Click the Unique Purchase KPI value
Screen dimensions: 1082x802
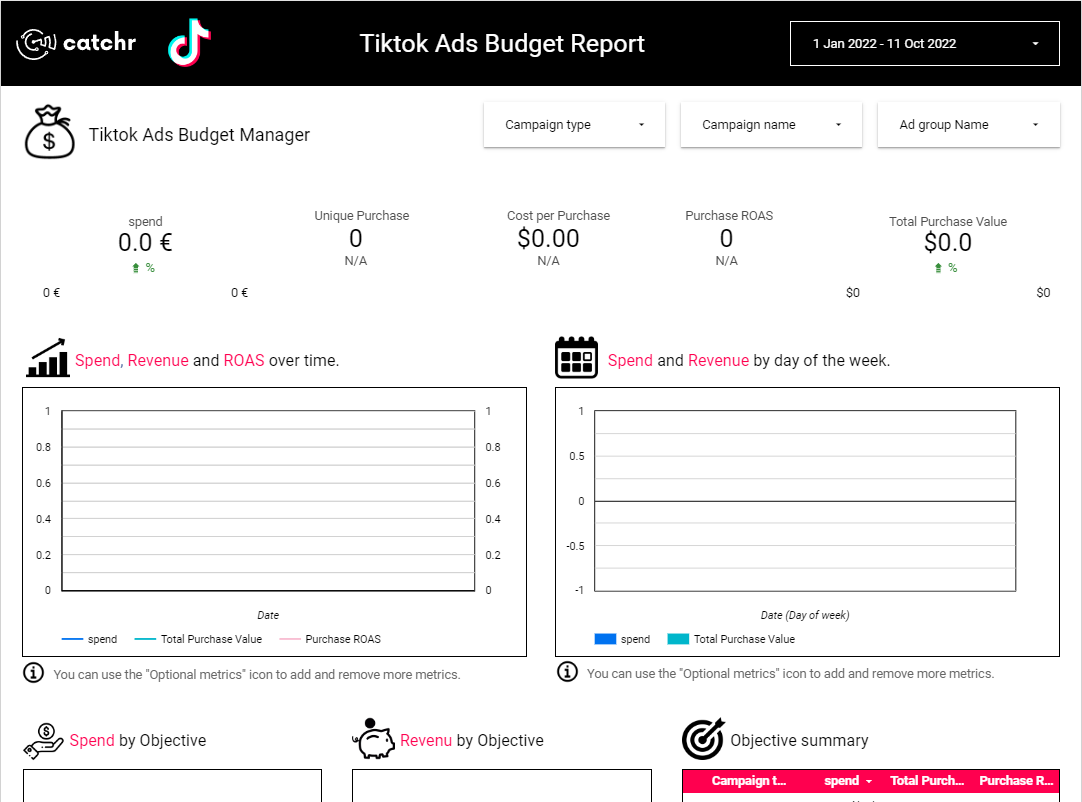356,238
